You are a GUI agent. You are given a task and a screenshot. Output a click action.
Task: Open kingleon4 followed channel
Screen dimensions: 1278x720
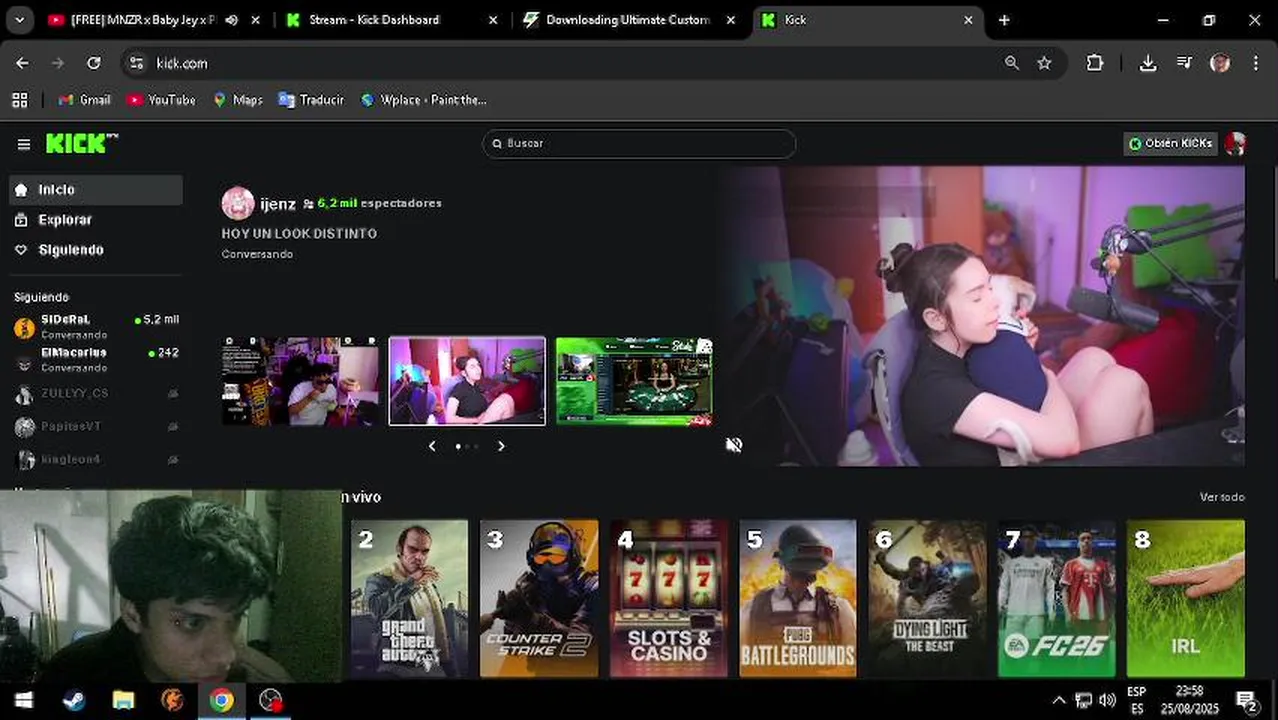point(96,460)
